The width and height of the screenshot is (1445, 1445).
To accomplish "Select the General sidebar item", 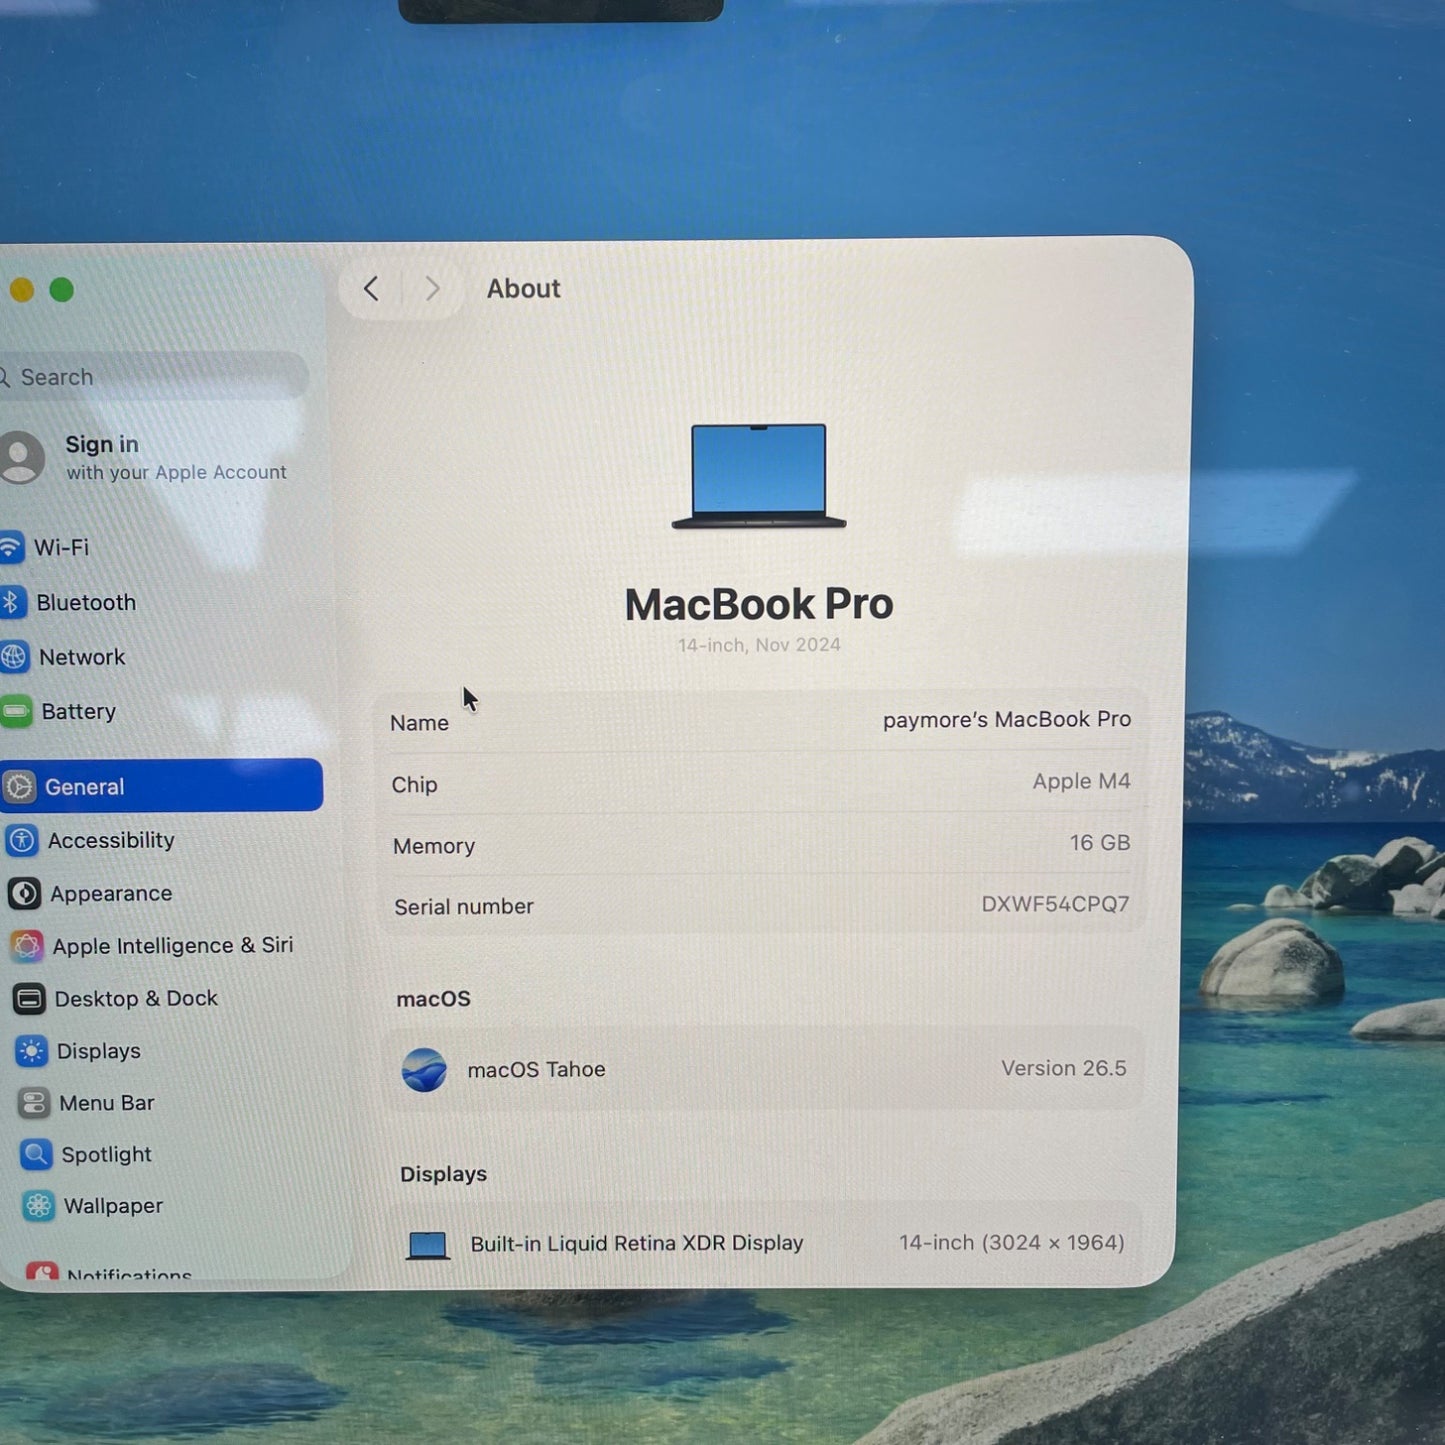I will [161, 786].
